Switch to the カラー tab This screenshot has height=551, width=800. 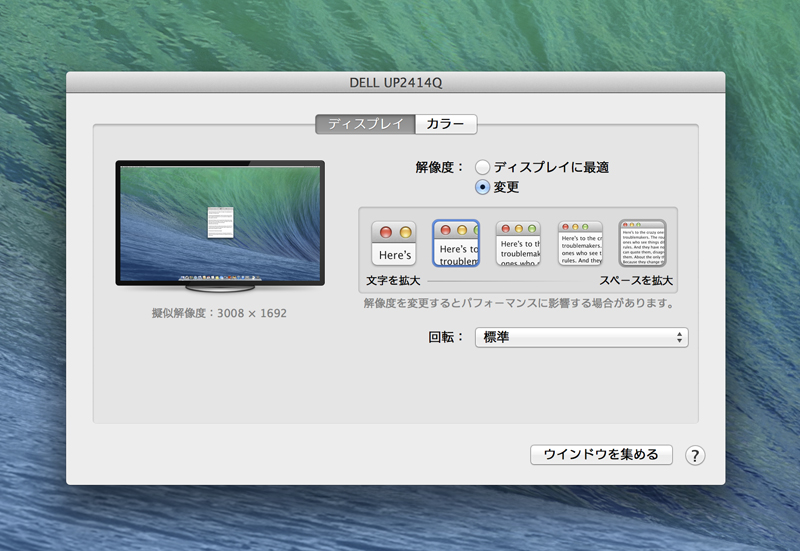coord(446,124)
